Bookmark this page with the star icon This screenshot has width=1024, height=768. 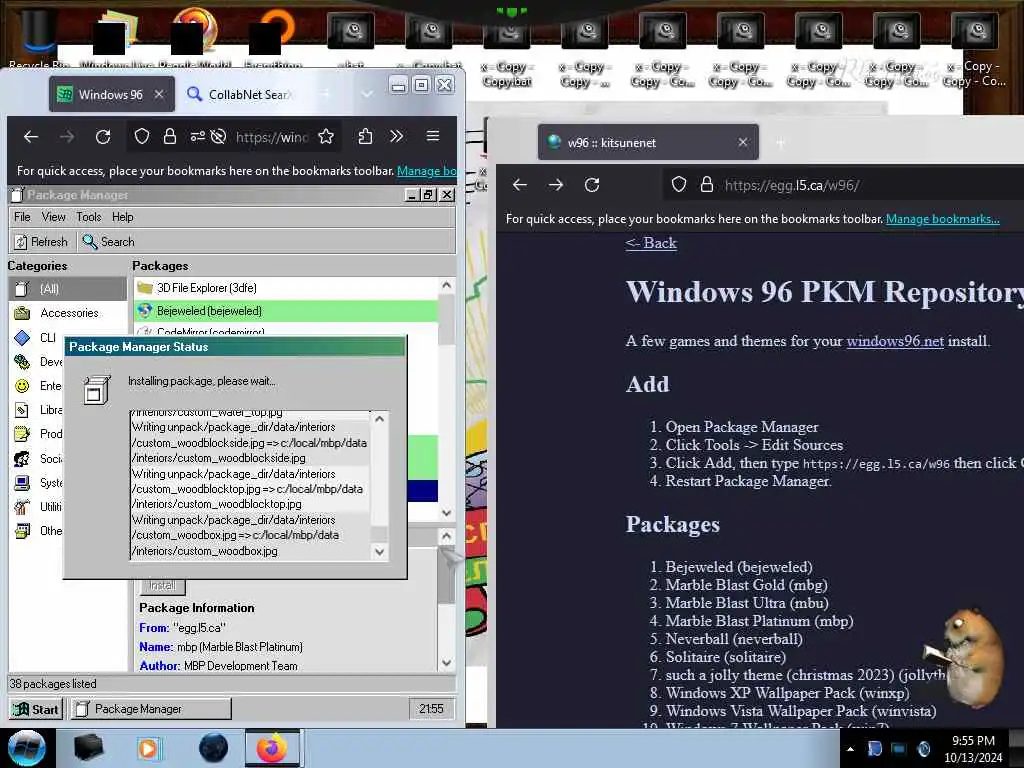(326, 136)
